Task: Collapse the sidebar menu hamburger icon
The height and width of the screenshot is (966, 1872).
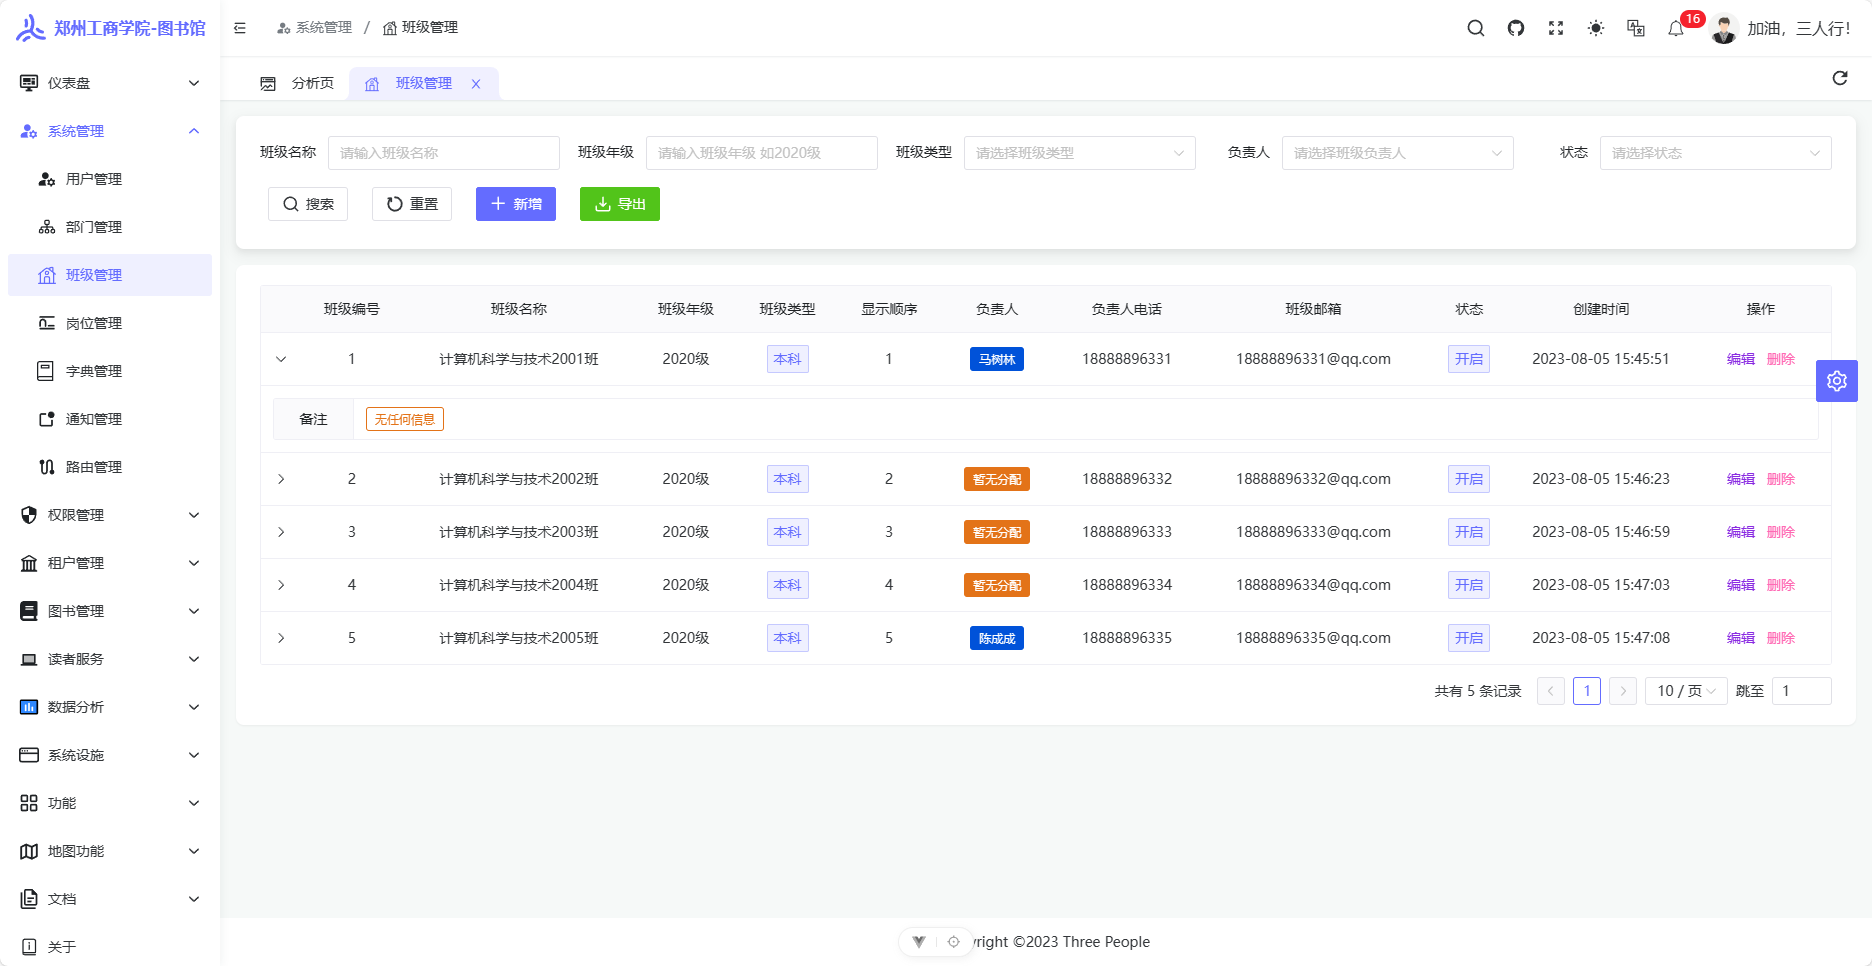Action: click(240, 28)
